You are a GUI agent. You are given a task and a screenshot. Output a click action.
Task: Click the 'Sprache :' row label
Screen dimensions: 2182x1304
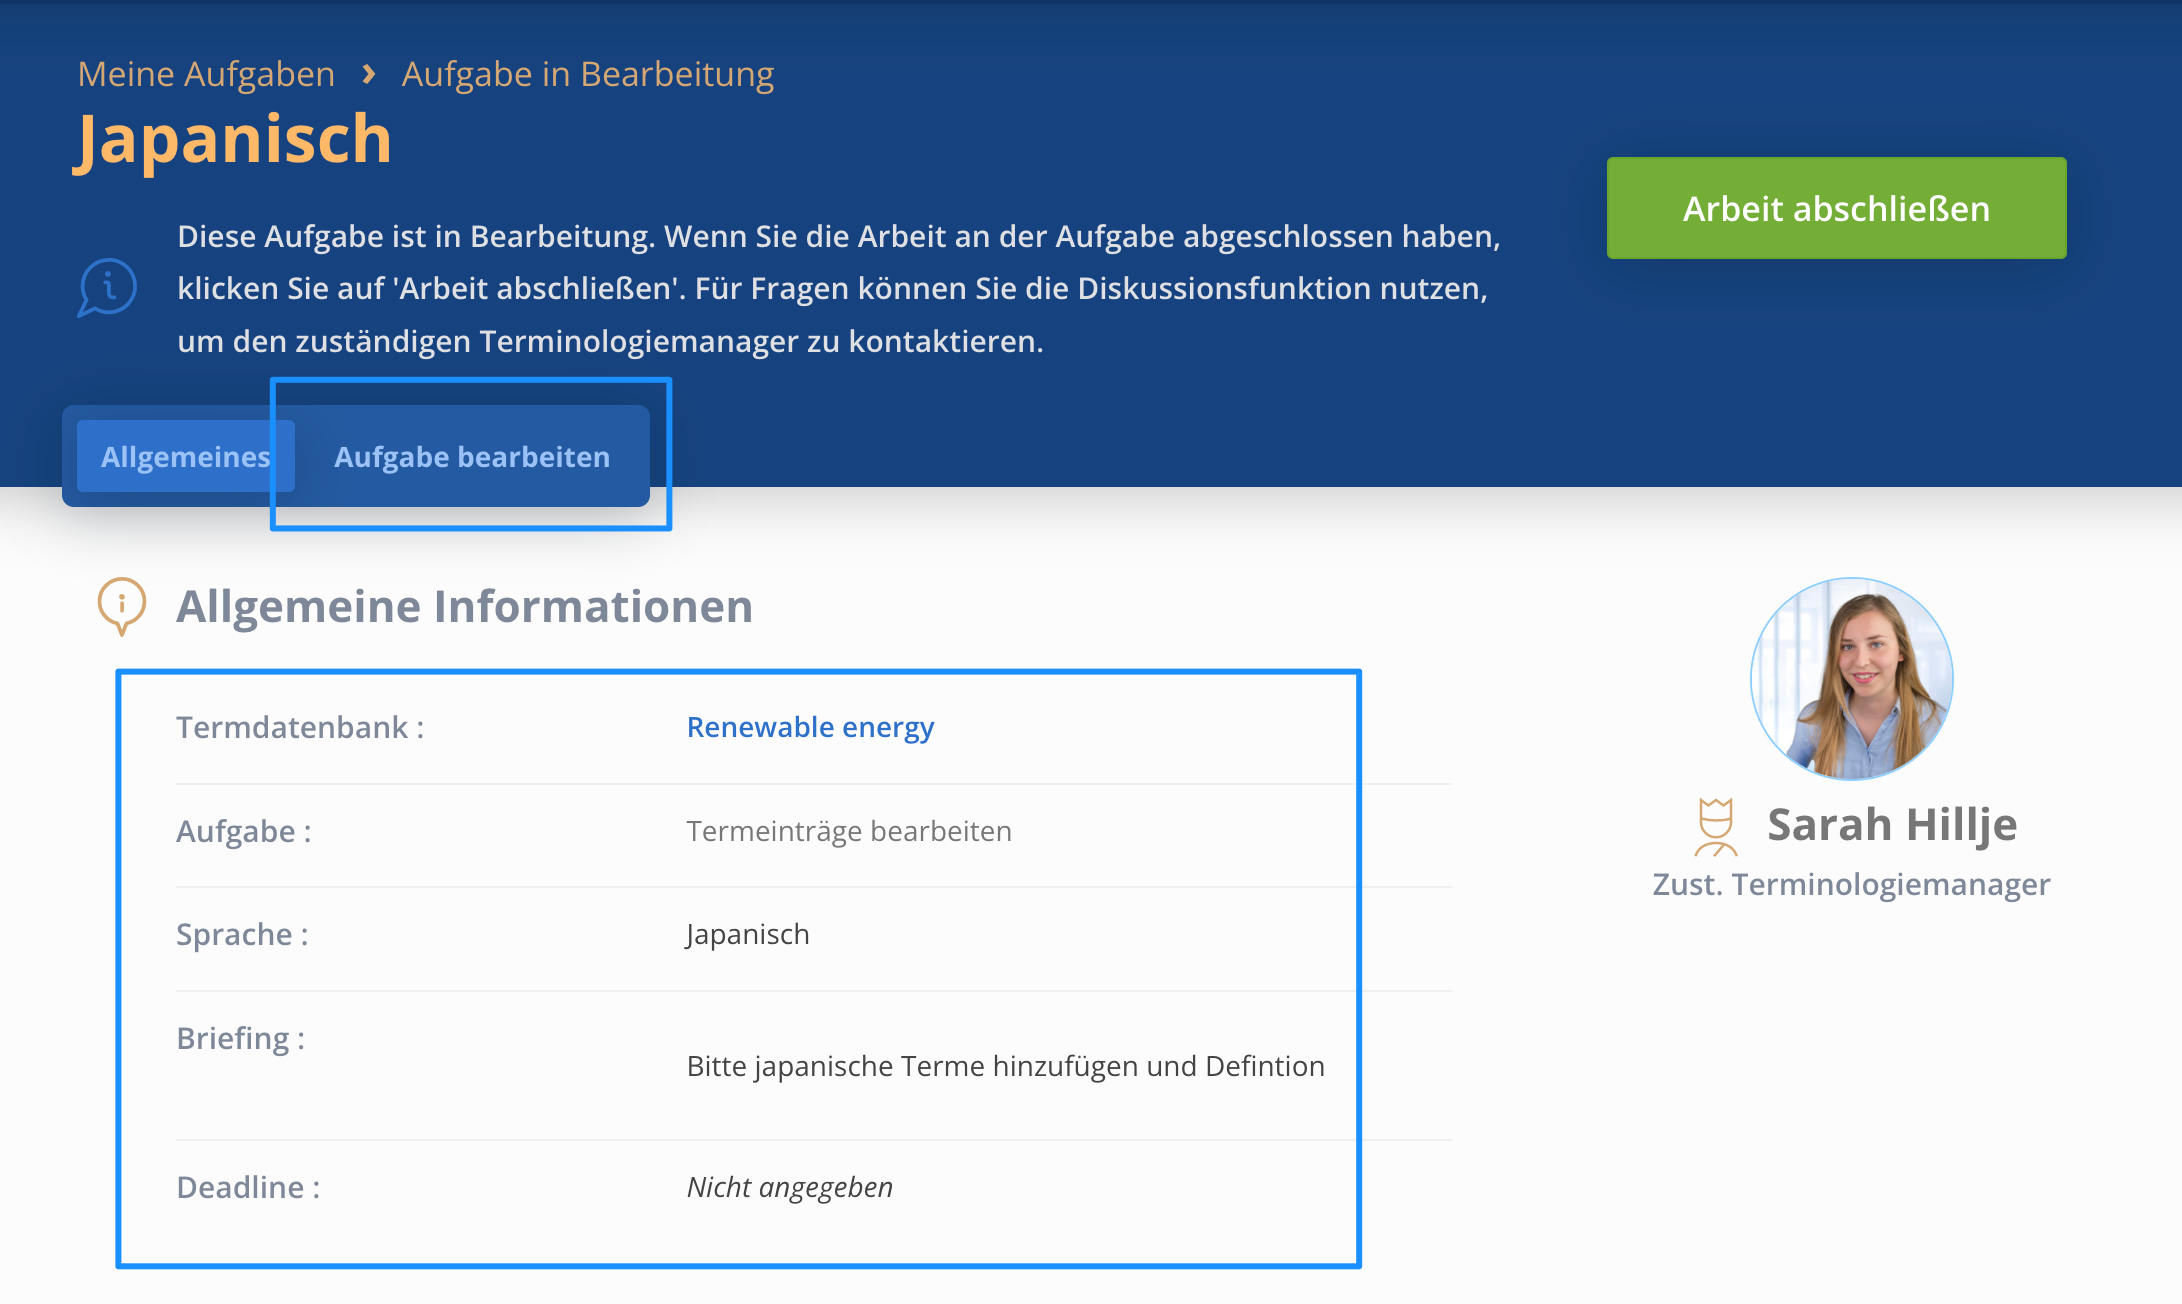click(242, 934)
